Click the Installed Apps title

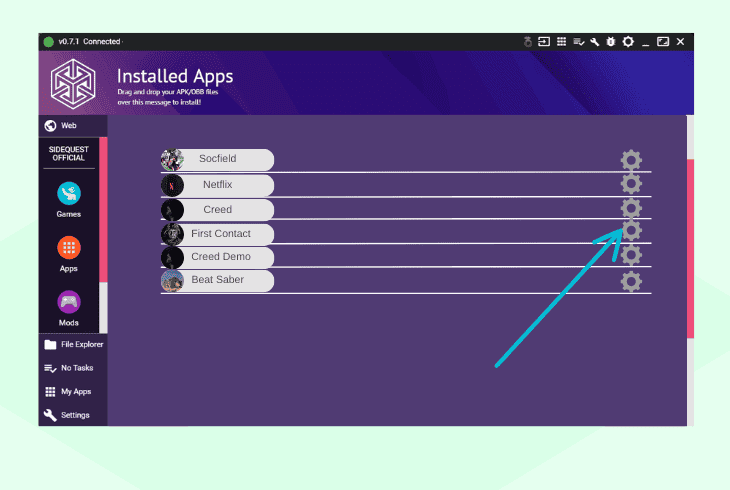pyautogui.click(x=175, y=76)
